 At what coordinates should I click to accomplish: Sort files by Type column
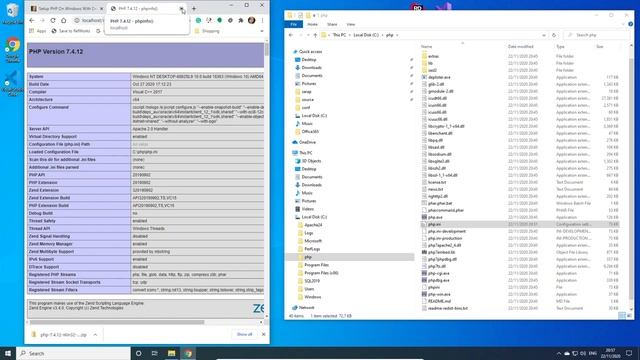[560, 47]
